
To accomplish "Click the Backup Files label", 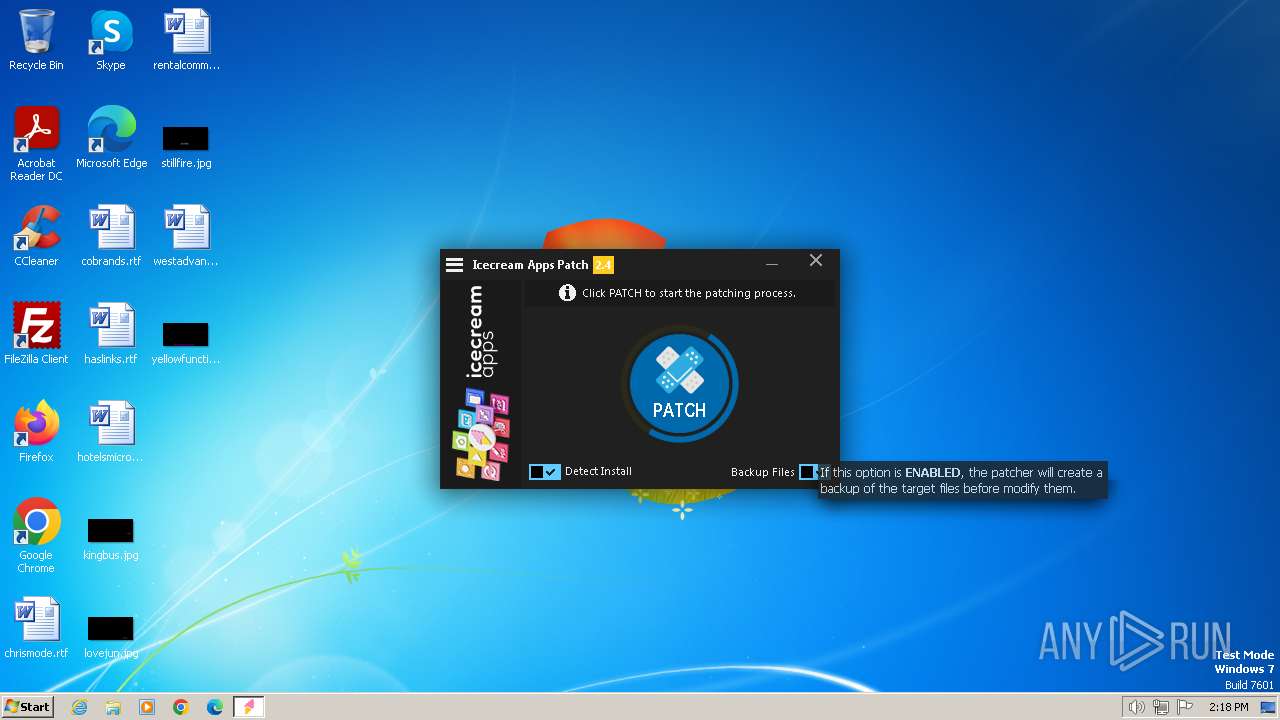I will click(762, 472).
